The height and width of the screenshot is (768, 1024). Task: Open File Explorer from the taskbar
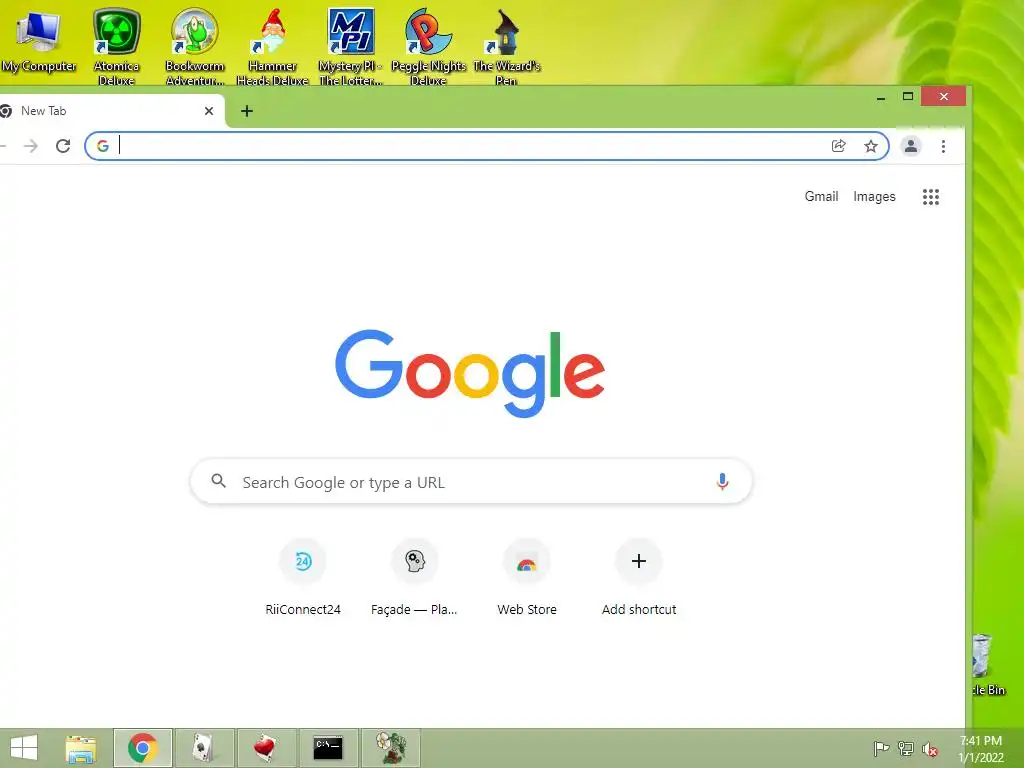(x=80, y=748)
